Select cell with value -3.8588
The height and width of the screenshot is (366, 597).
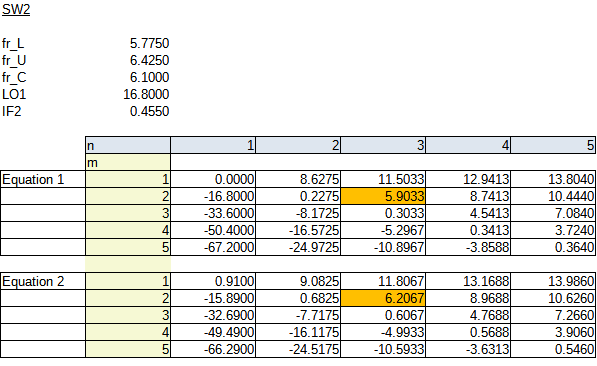click(x=468, y=247)
